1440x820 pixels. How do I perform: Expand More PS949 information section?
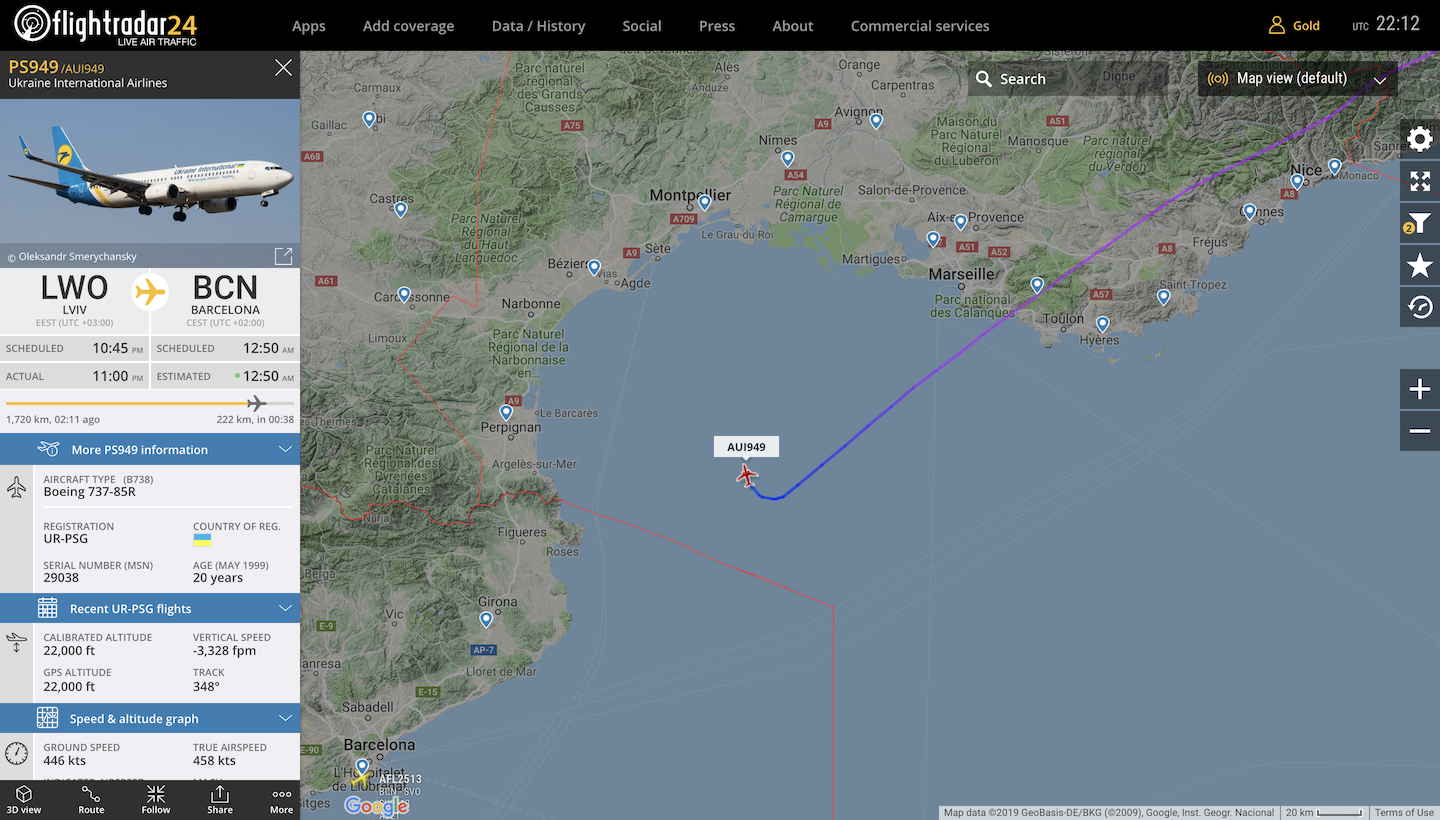pos(150,449)
